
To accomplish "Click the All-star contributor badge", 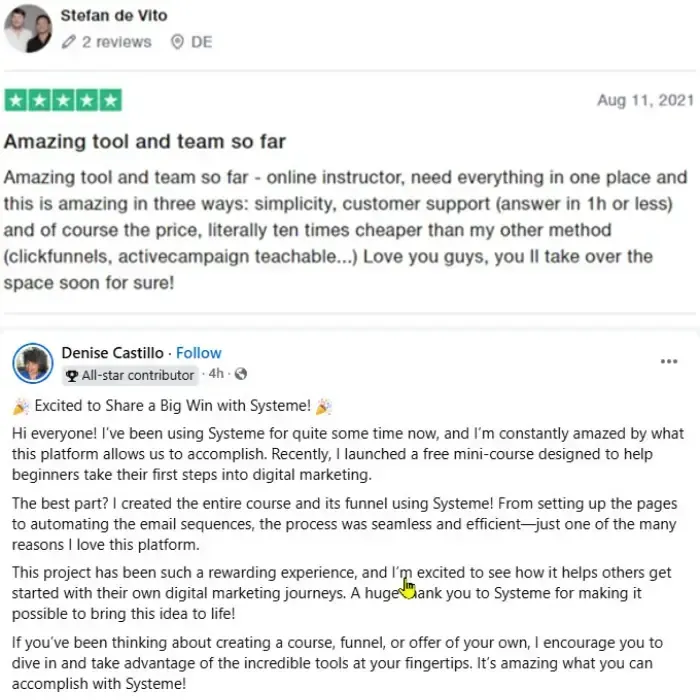I will tap(130, 375).
